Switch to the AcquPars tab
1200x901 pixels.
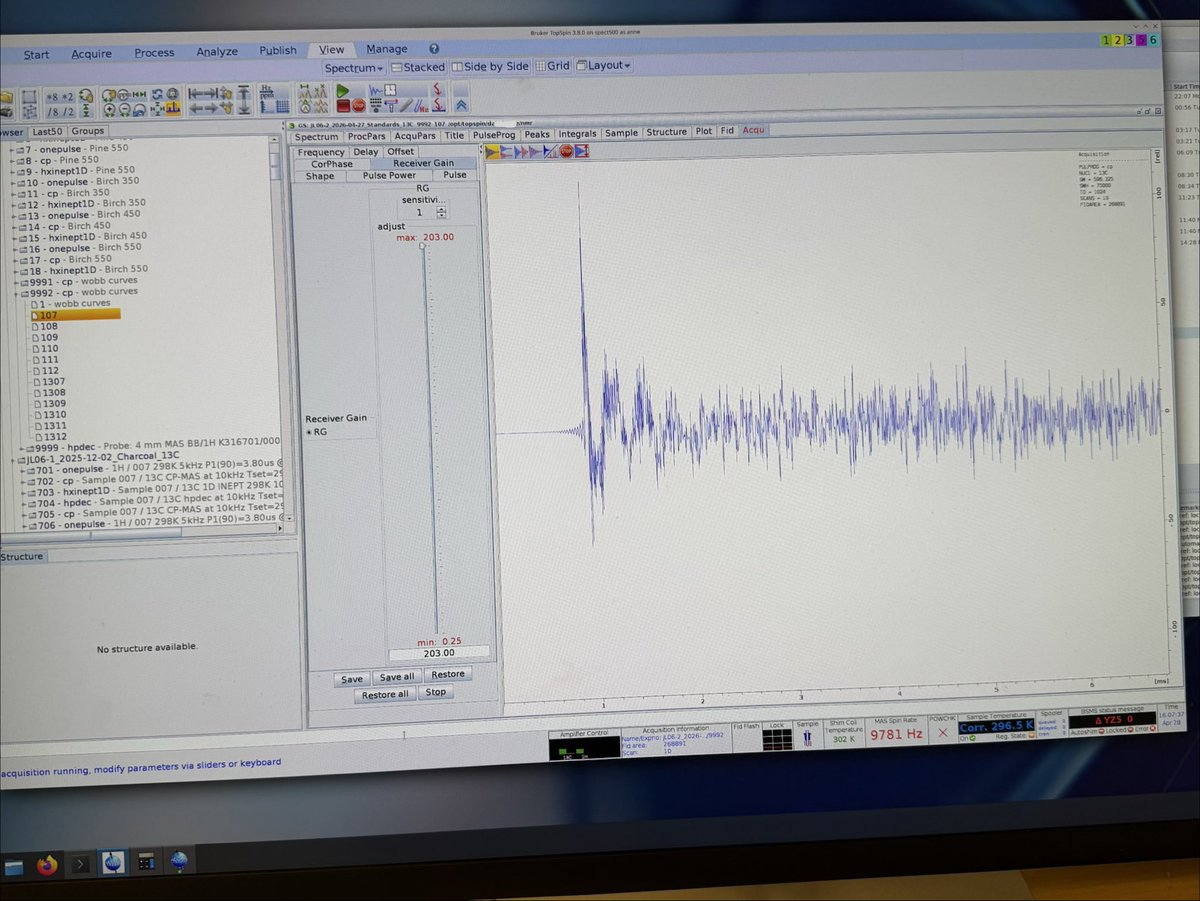click(415, 135)
